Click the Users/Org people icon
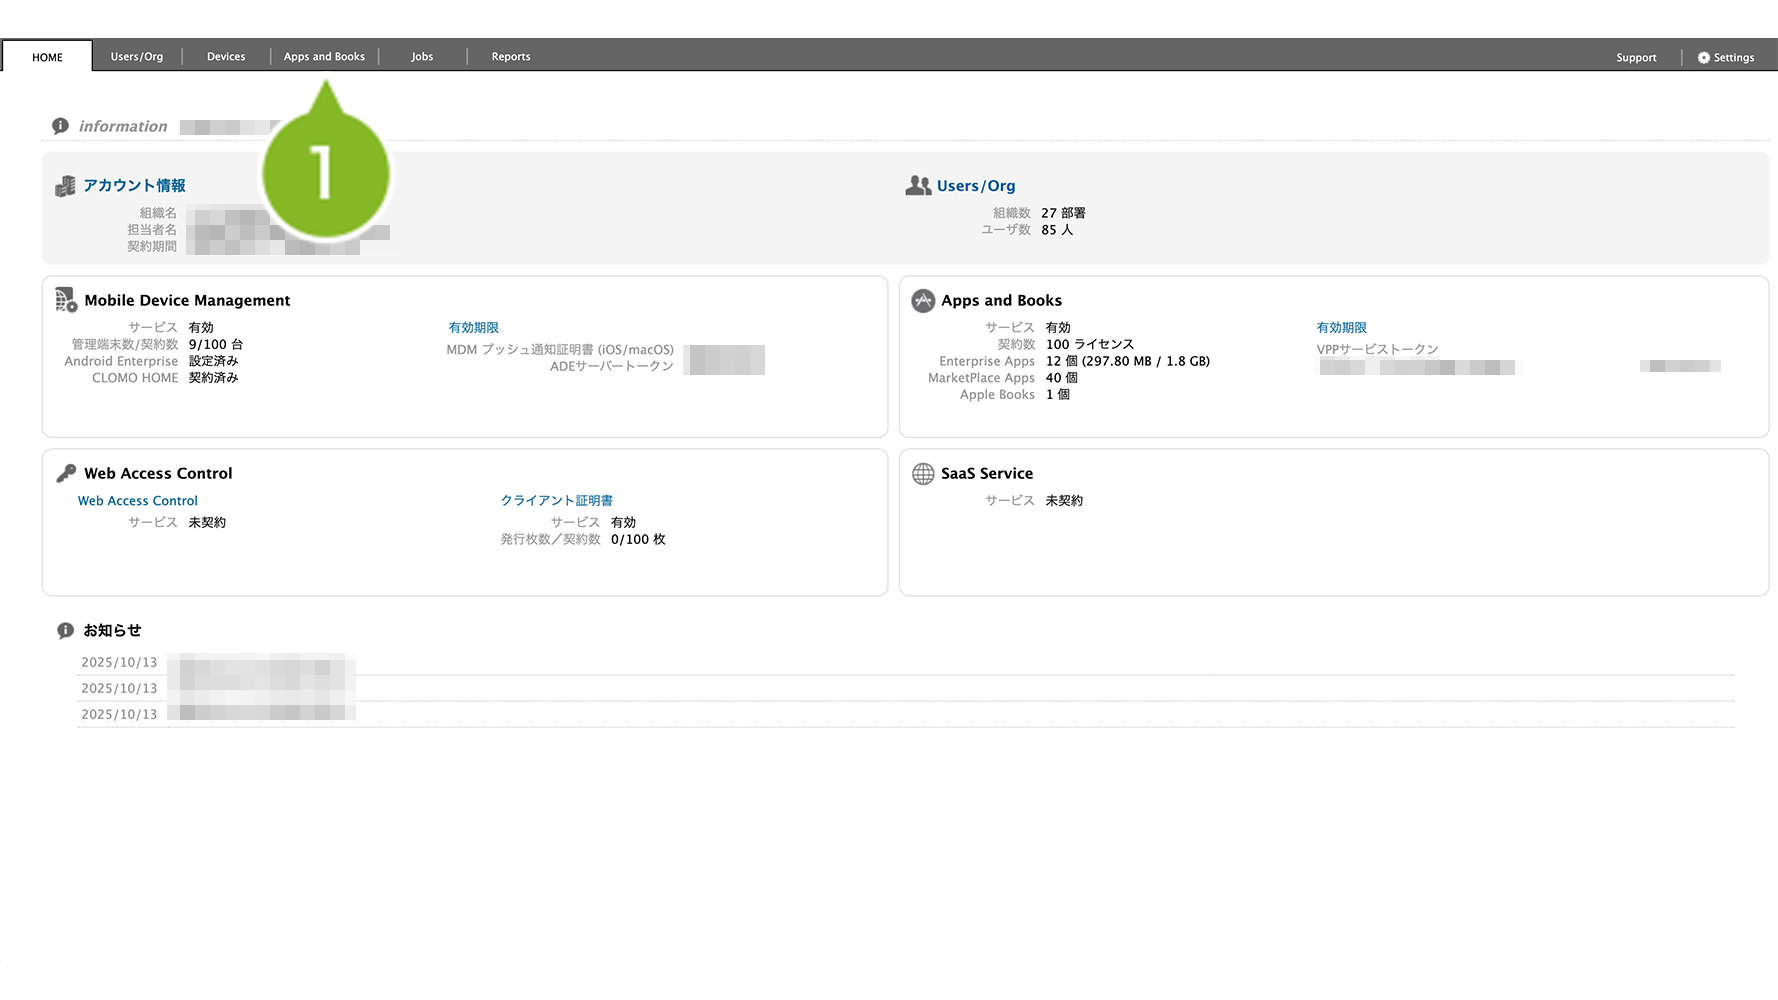This screenshot has height=1000, width=1778. [x=918, y=186]
